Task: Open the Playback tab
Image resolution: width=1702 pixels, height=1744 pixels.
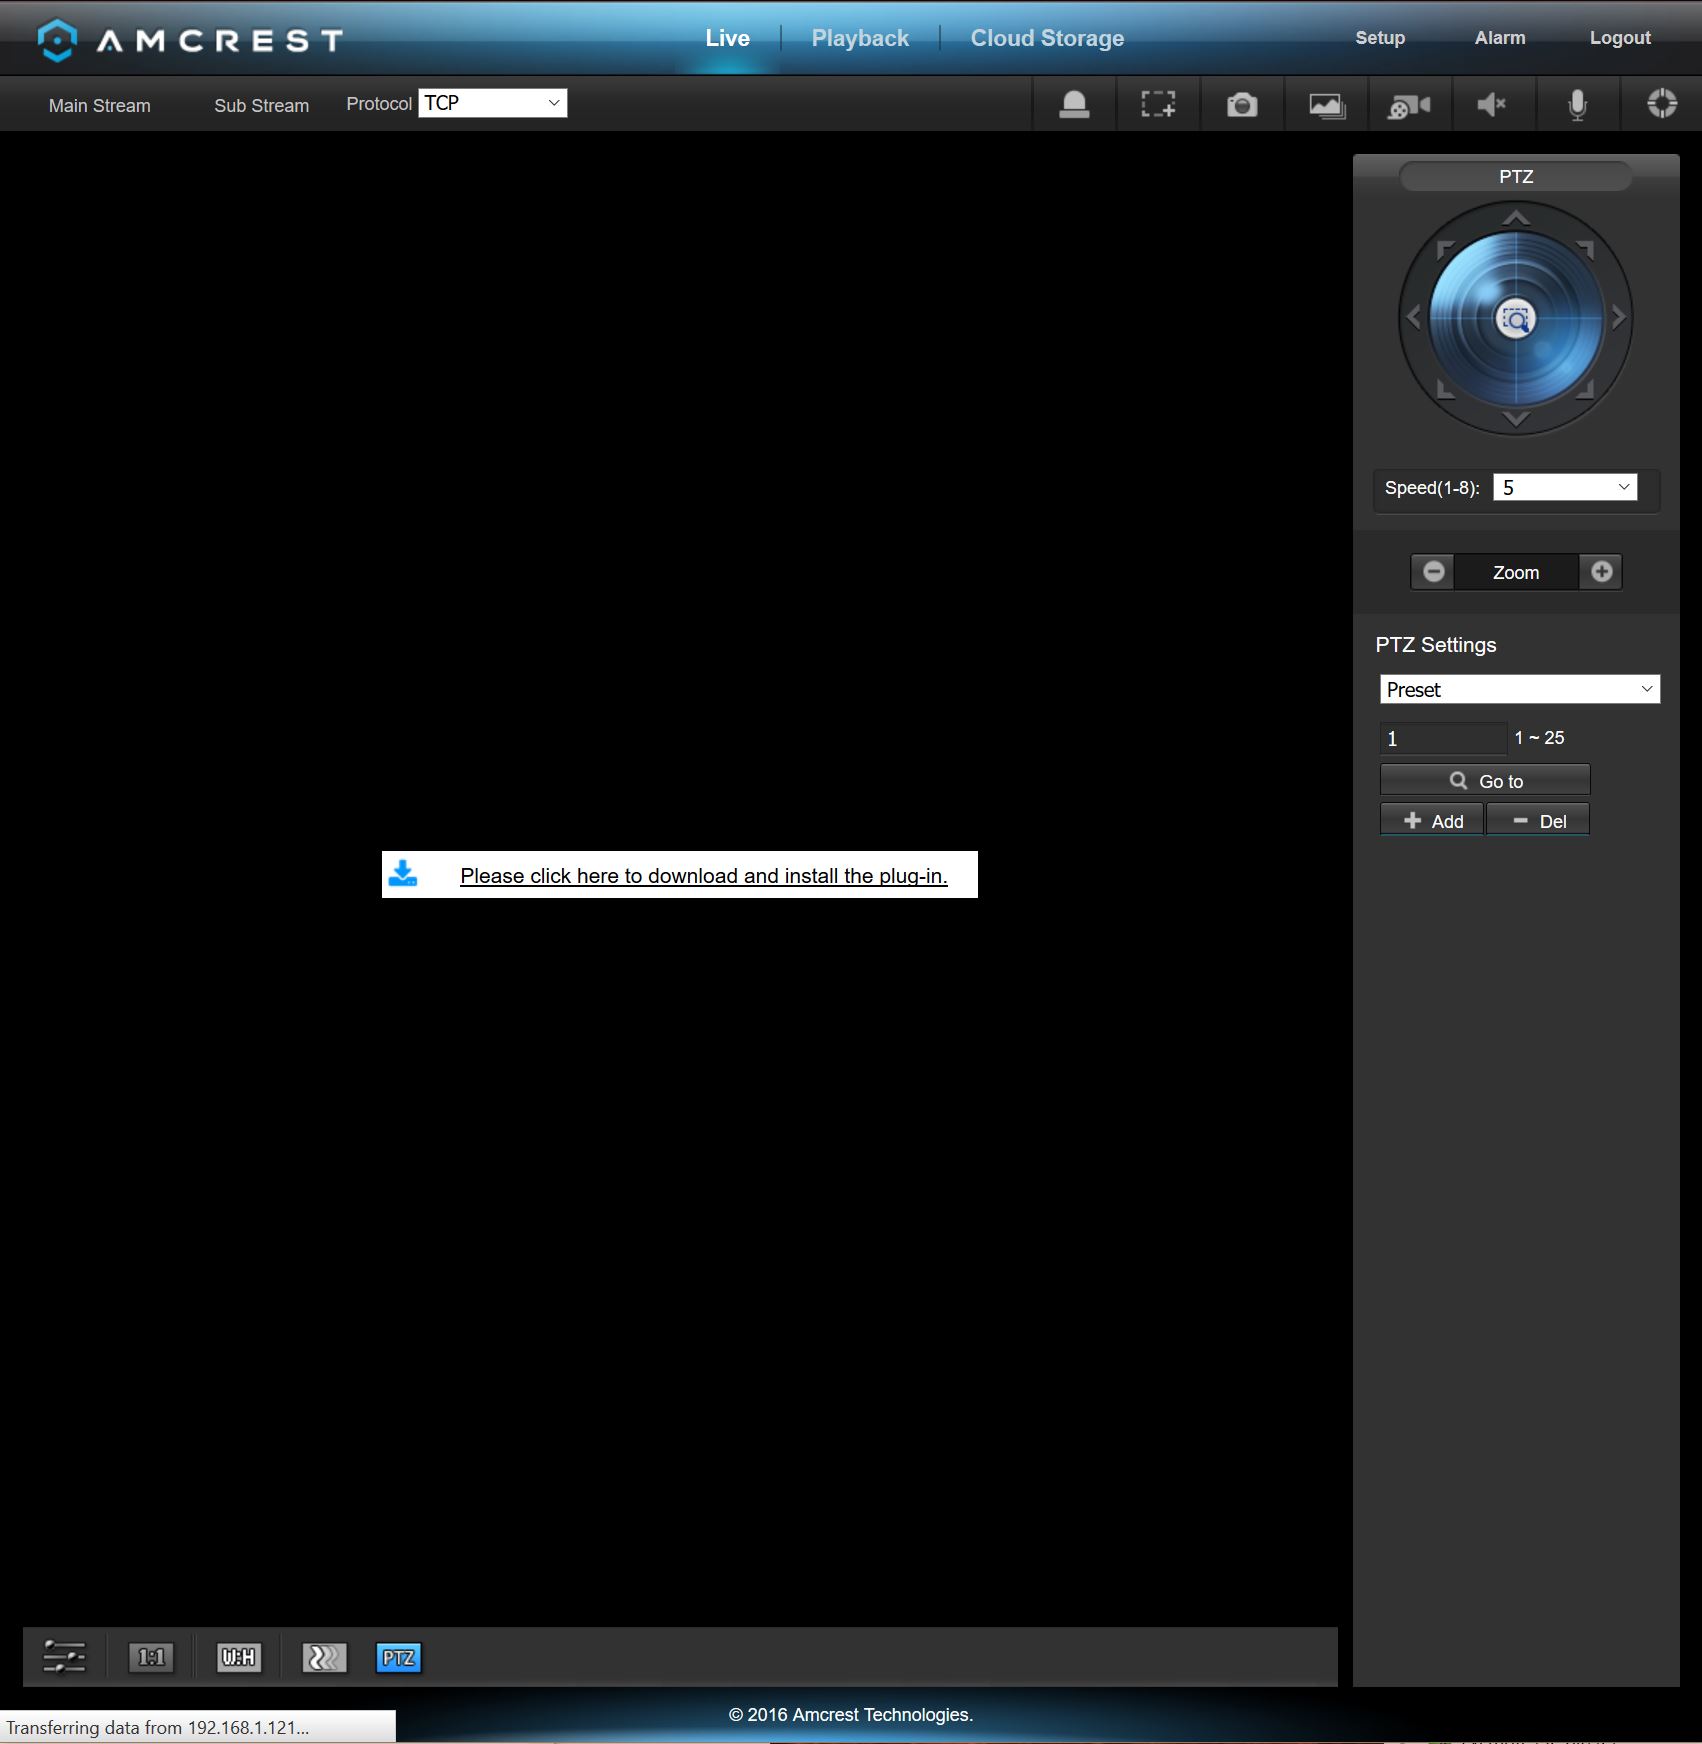Action: (860, 38)
